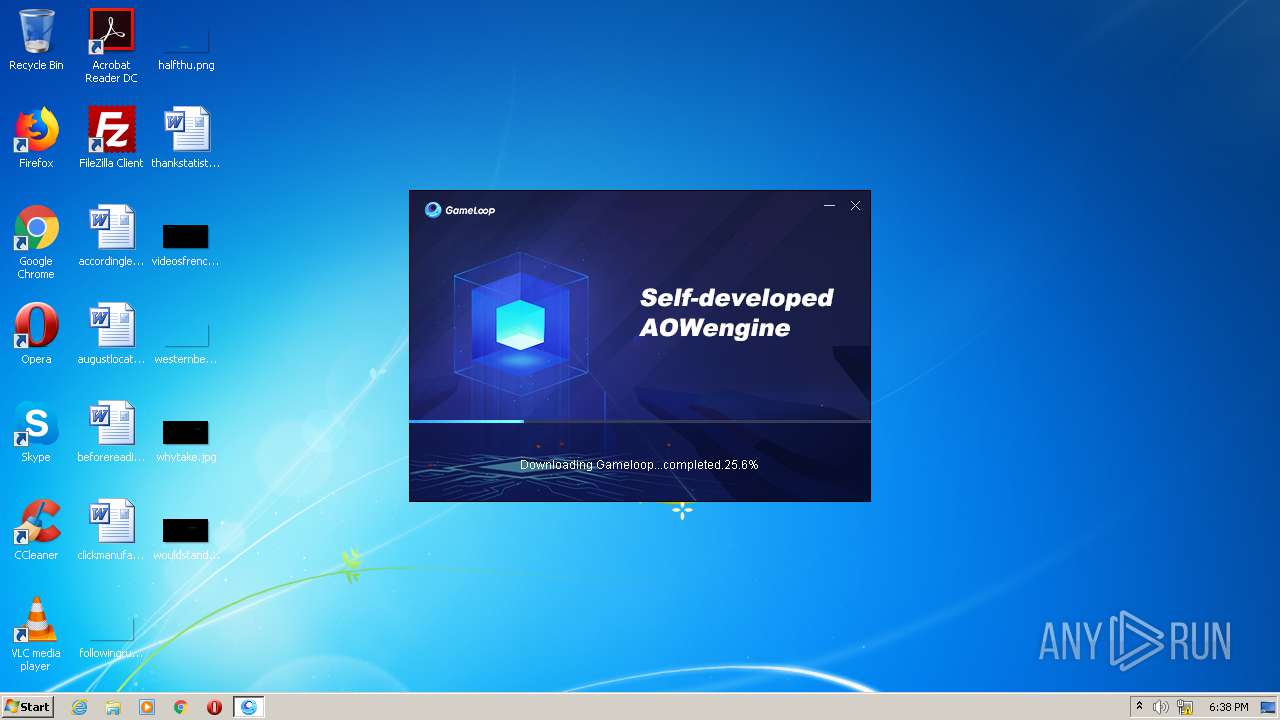Viewport: 1280px width, 720px height.
Task: Click the Gameloop download progress bar
Action: (x=640, y=421)
